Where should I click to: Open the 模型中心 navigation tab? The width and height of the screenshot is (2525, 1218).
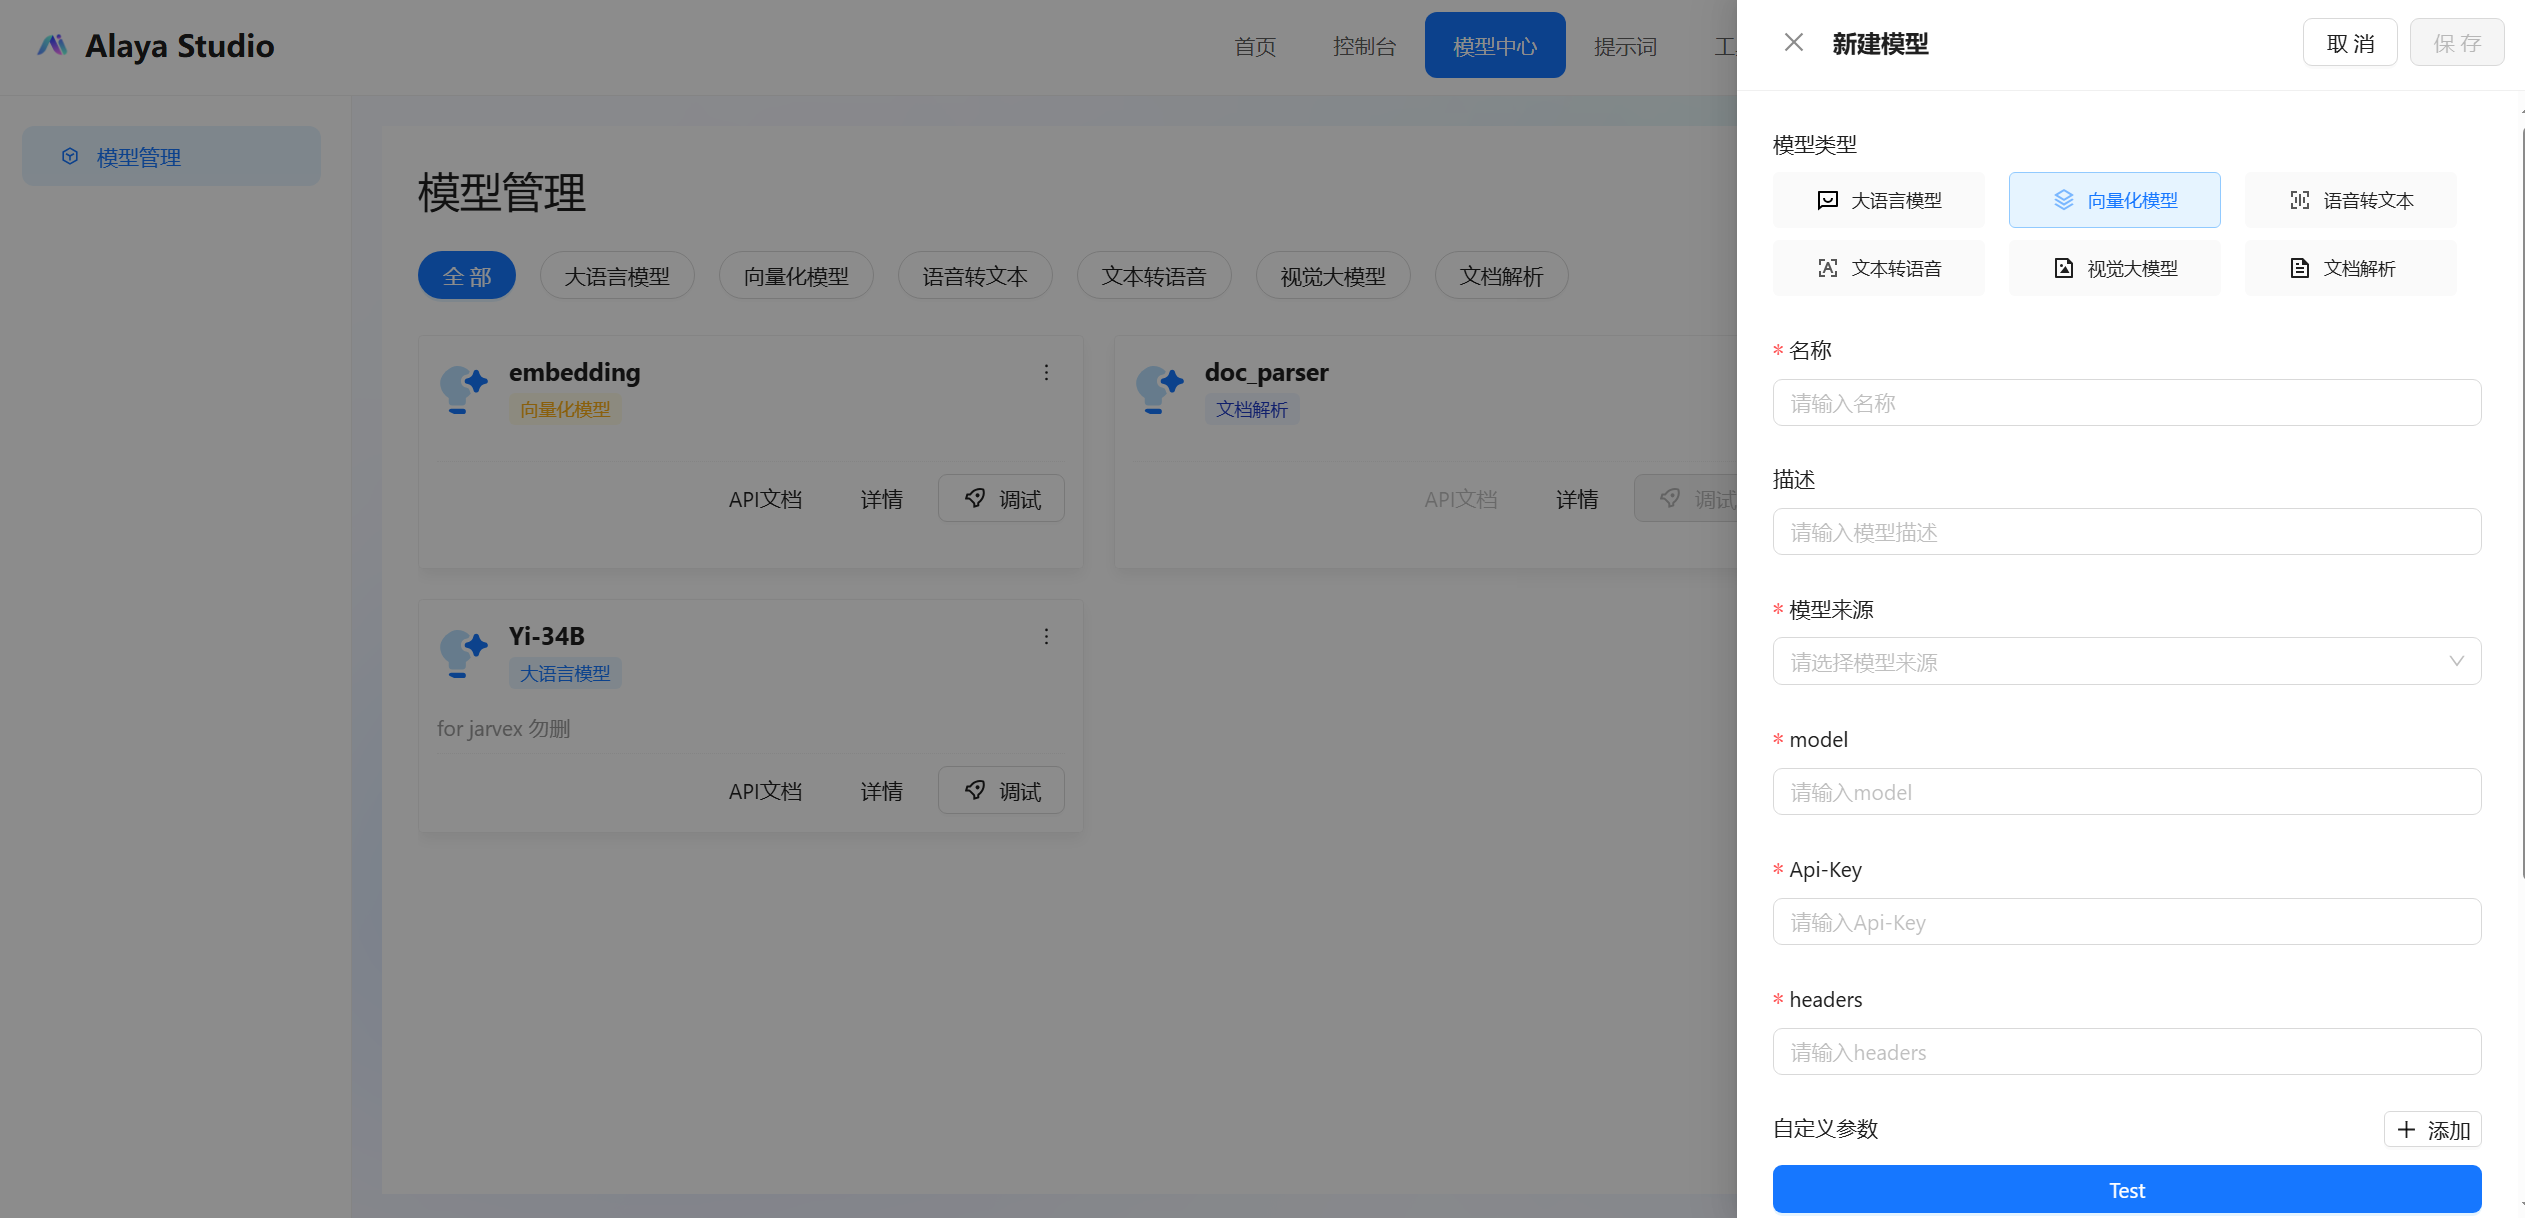(1494, 46)
